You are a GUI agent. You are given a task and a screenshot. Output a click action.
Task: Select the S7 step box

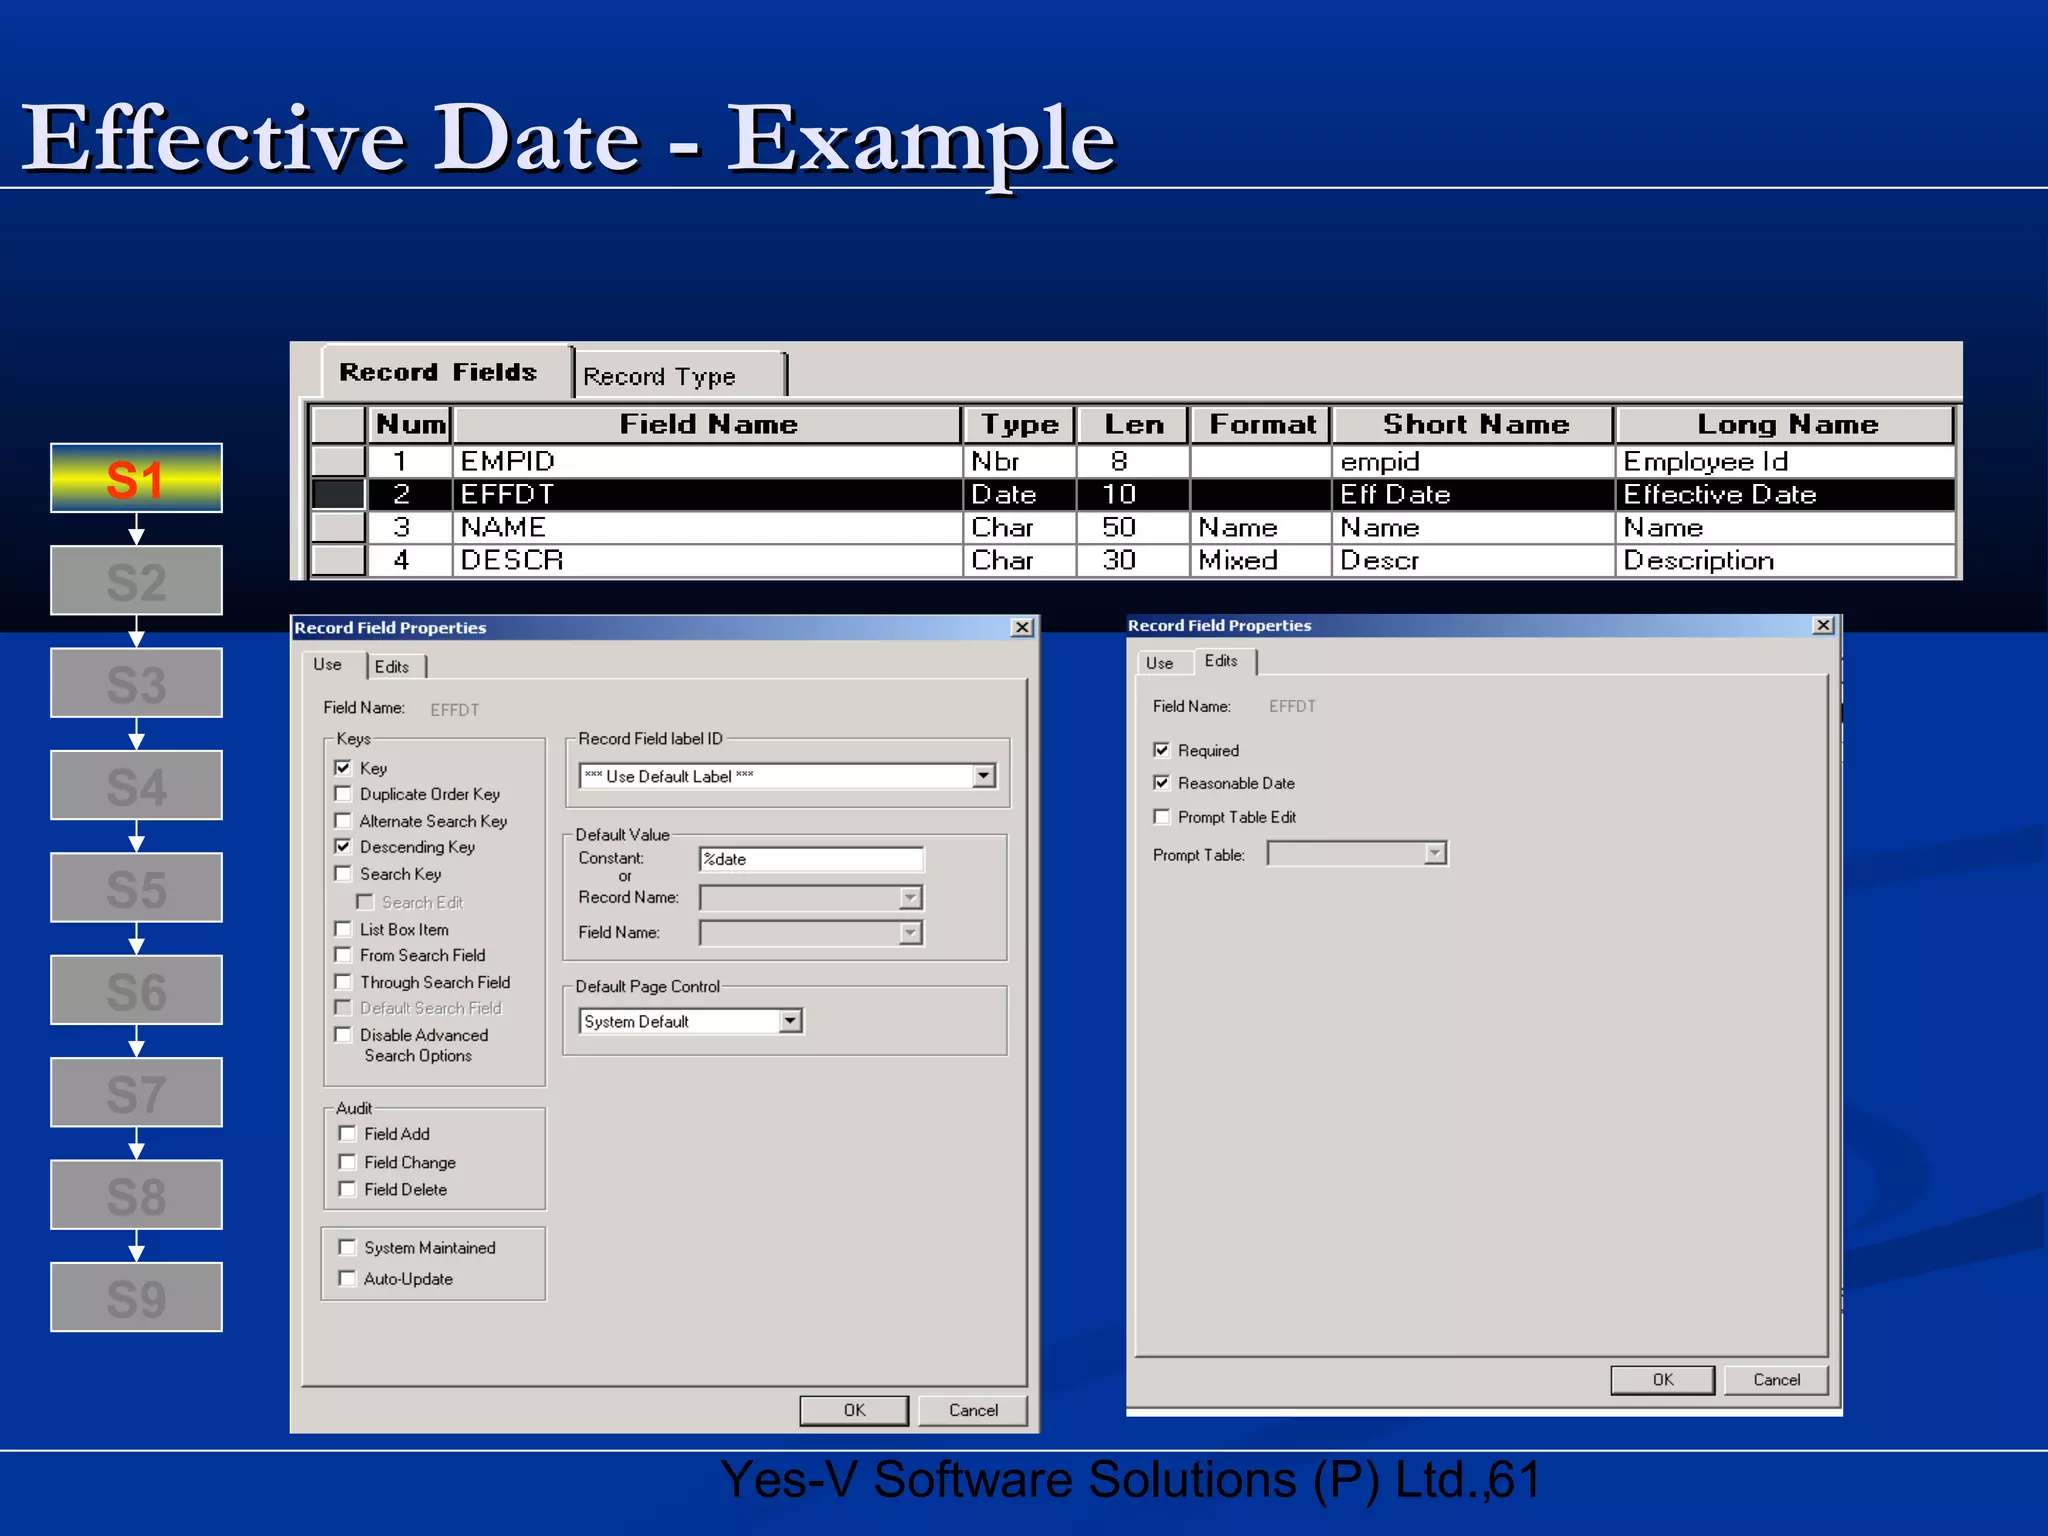point(136,1092)
